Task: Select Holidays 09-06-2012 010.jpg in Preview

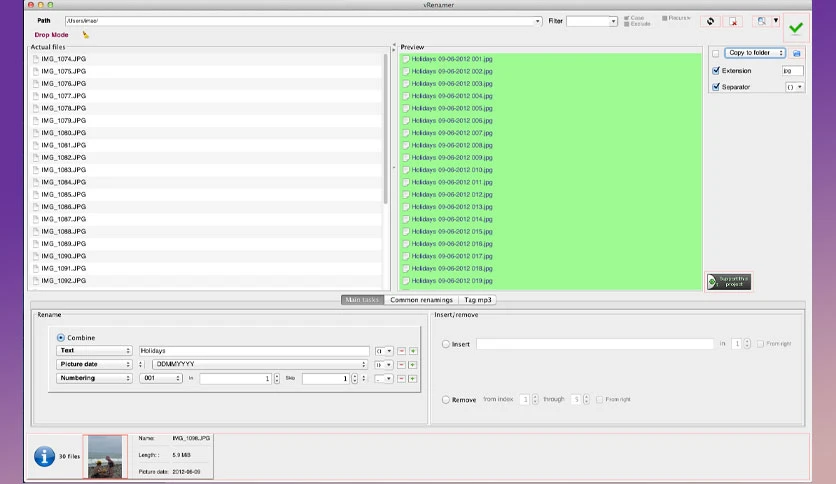Action: [x=452, y=170]
